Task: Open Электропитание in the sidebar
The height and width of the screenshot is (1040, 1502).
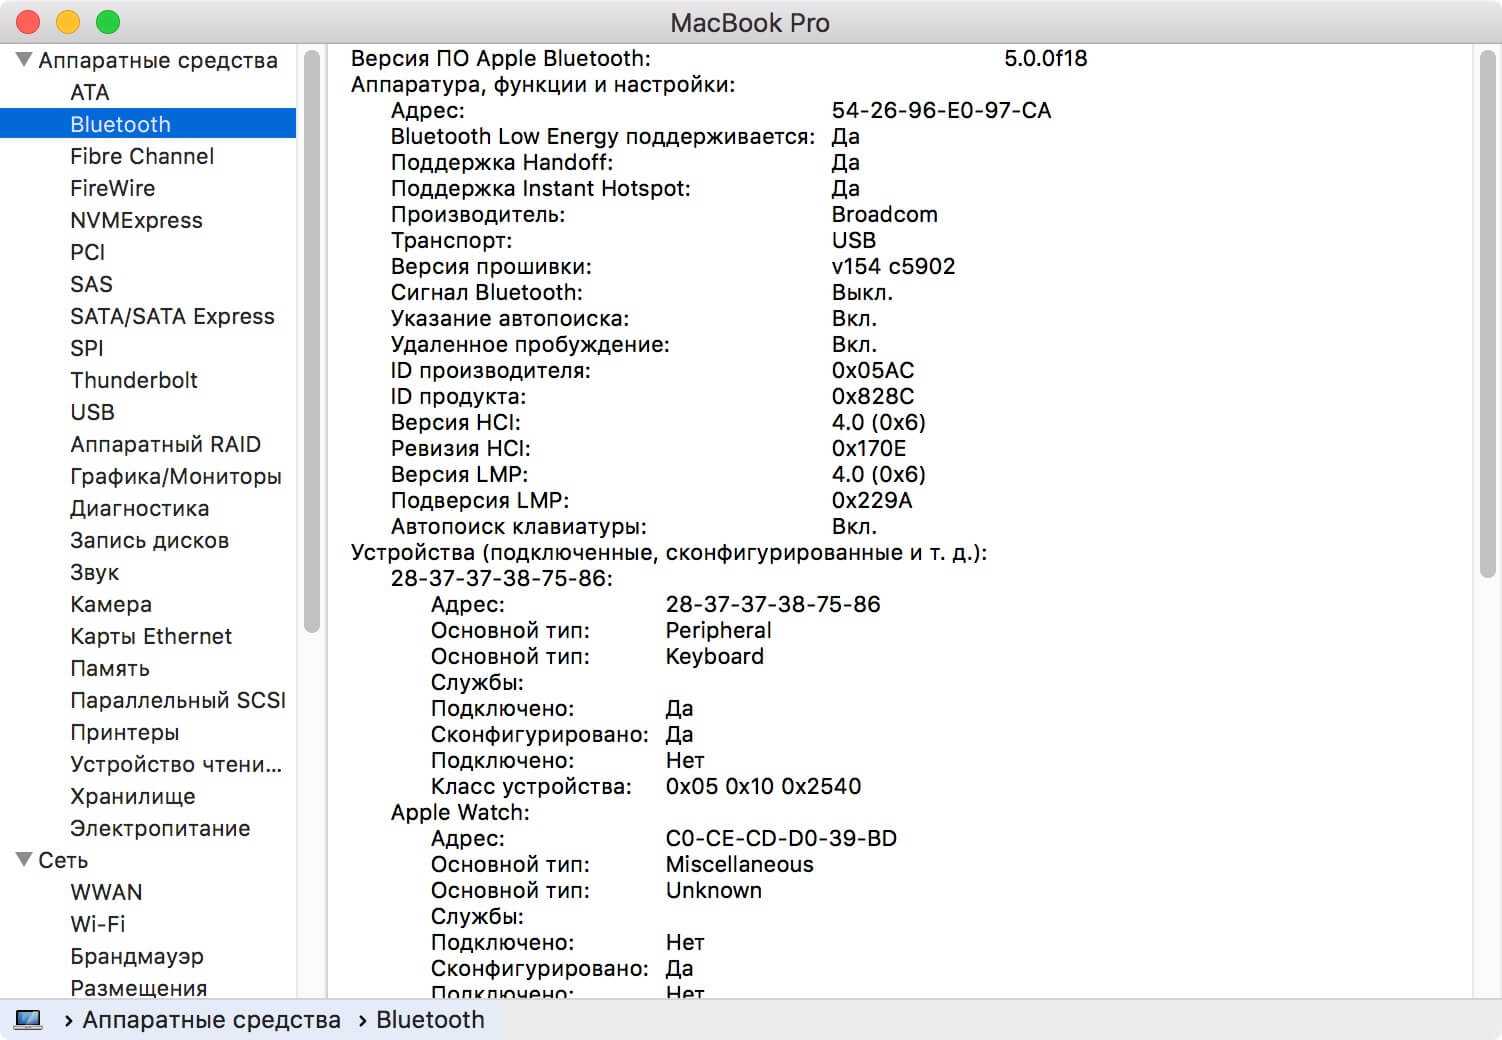Action: pos(160,828)
